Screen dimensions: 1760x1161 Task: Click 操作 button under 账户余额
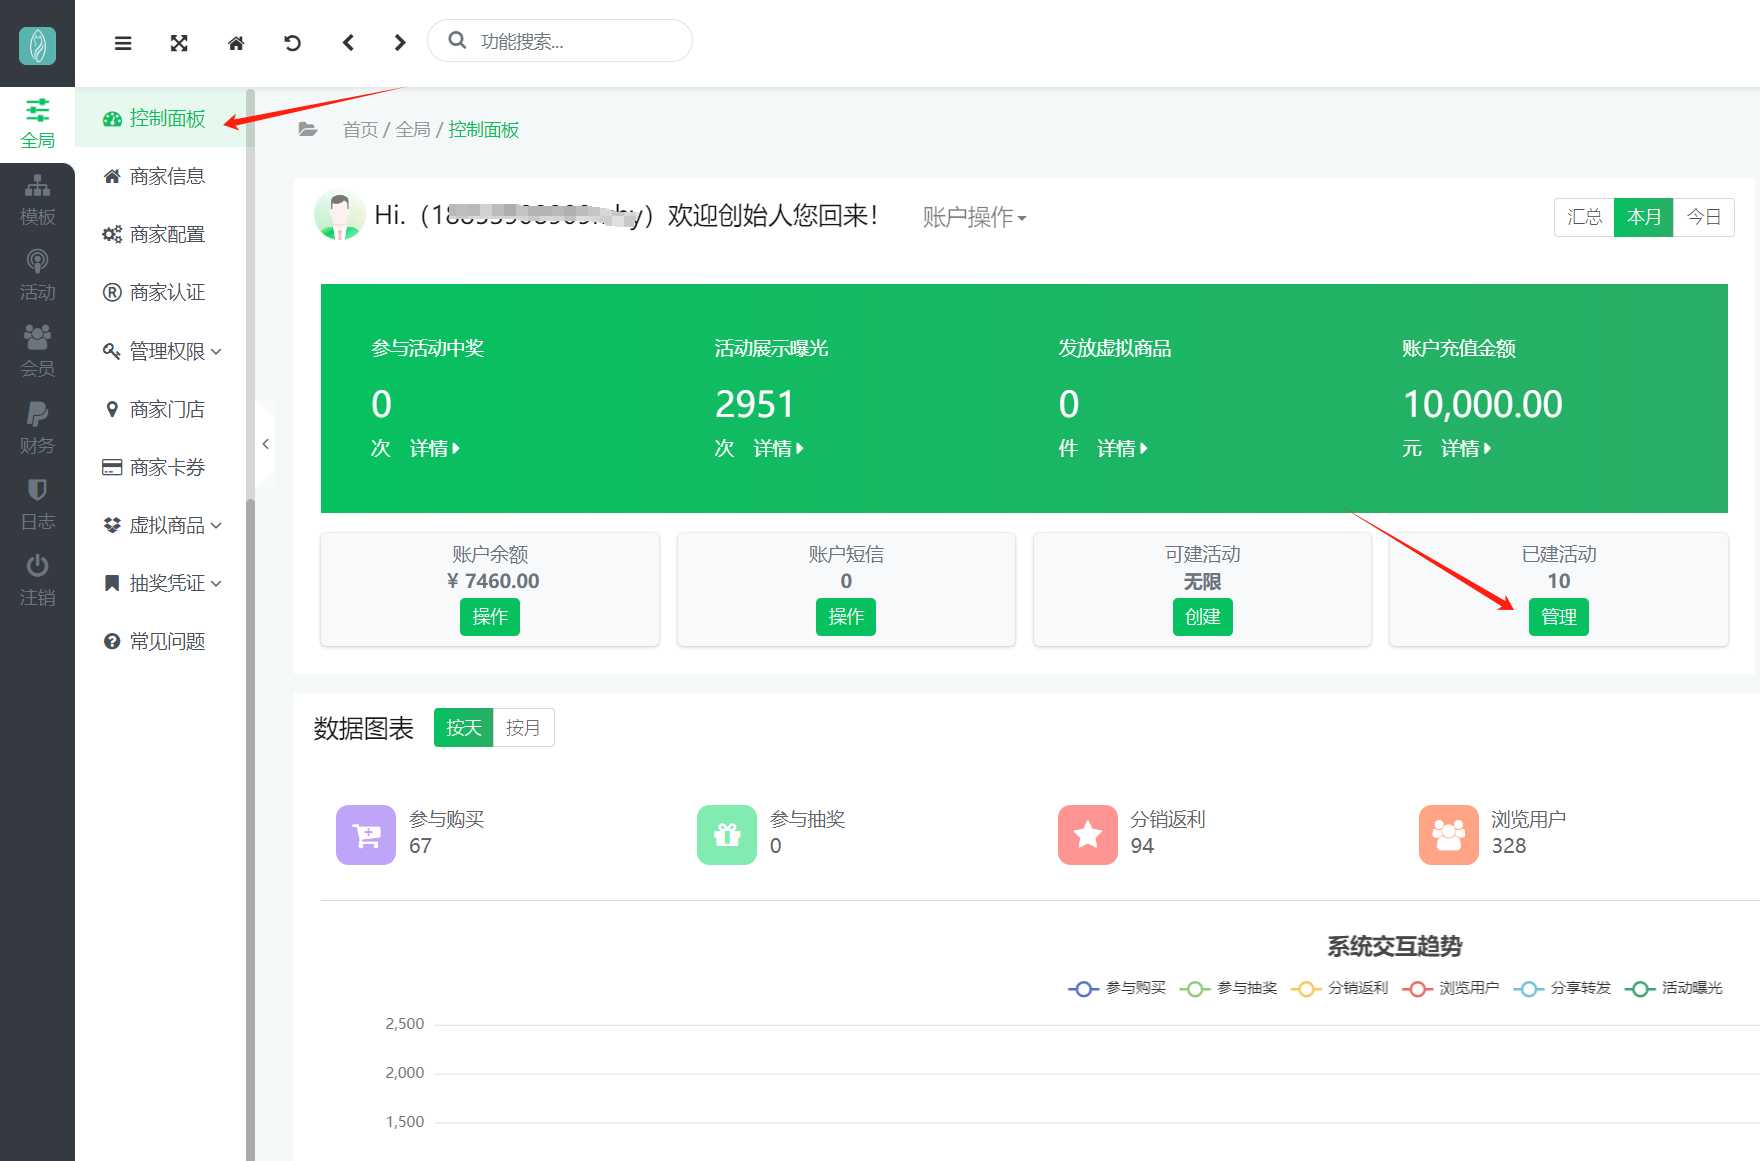490,617
